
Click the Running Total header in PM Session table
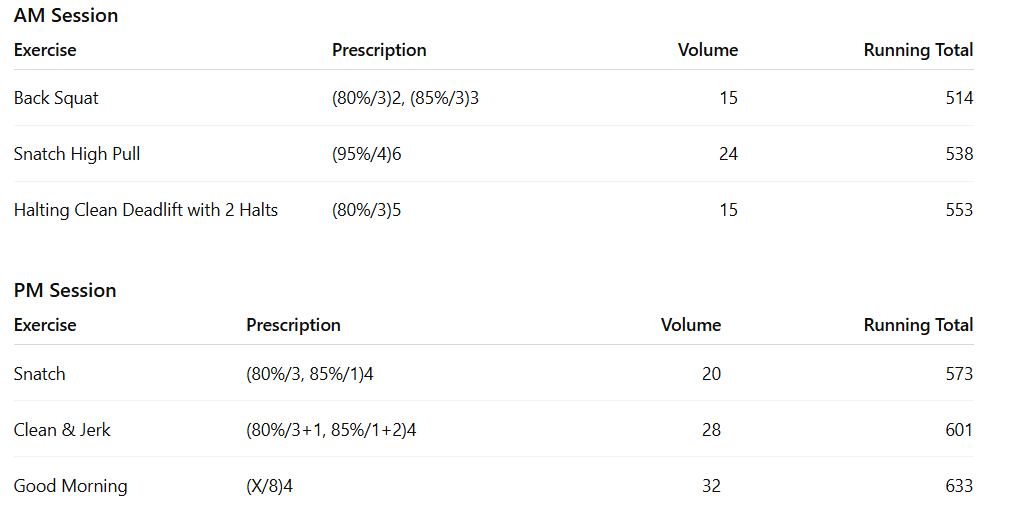(918, 325)
